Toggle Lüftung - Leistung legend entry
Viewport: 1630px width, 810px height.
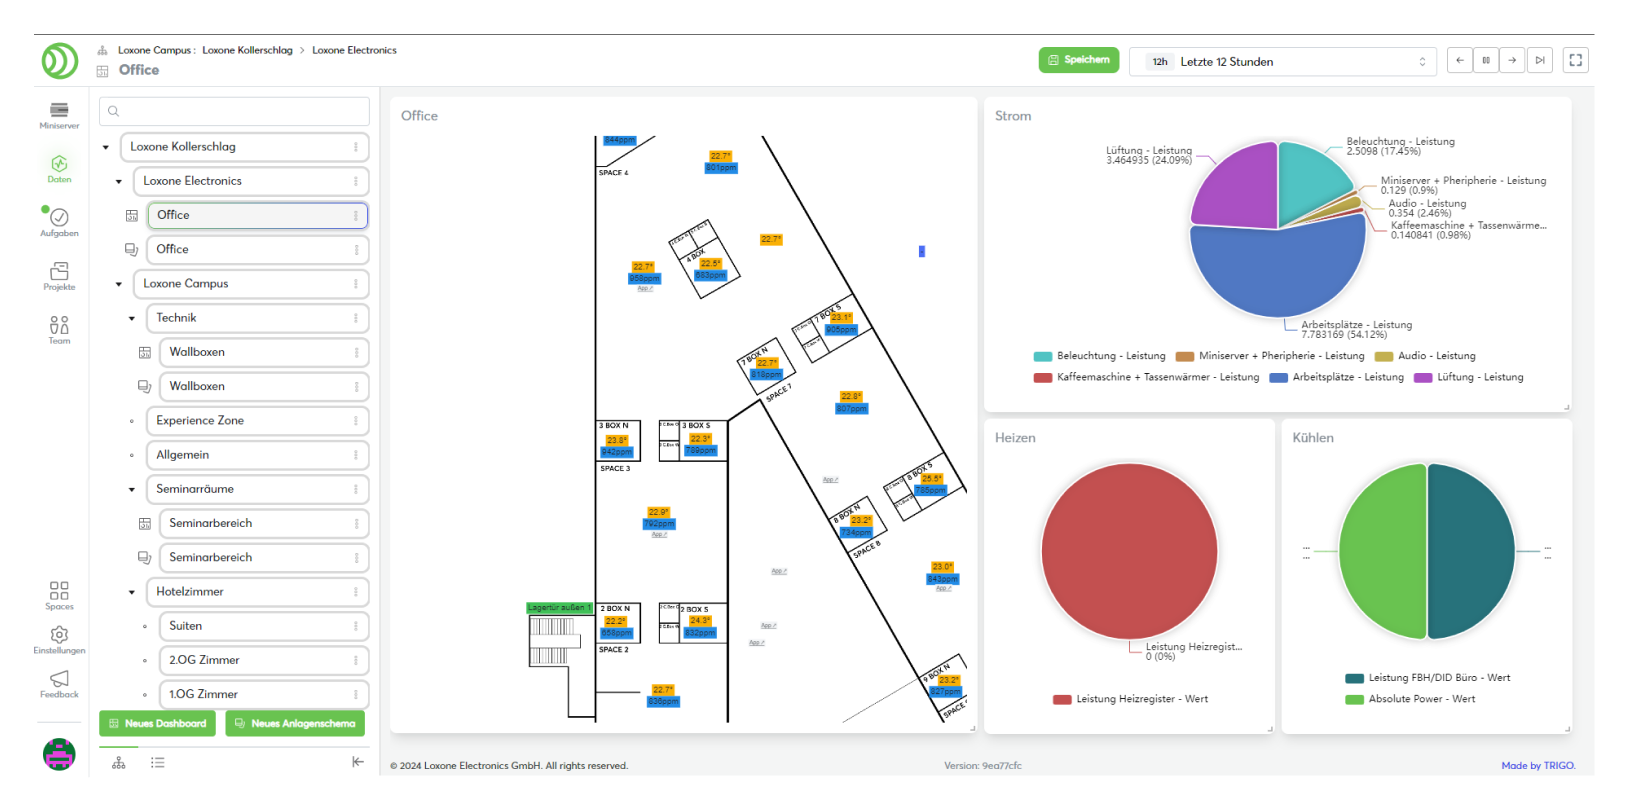point(1468,377)
